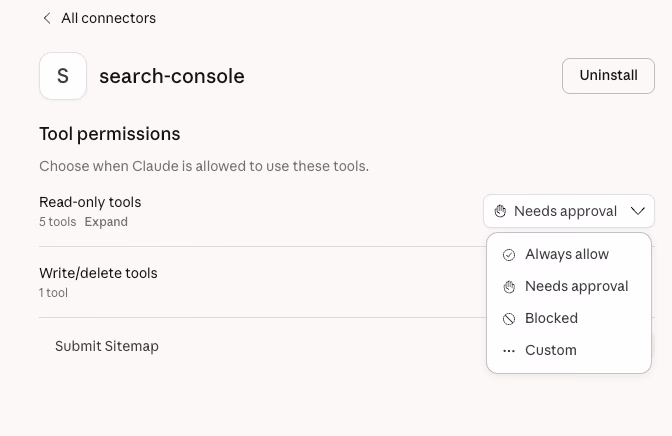Click the hand icon in the dropdown button
This screenshot has width=672, height=436.
click(500, 211)
